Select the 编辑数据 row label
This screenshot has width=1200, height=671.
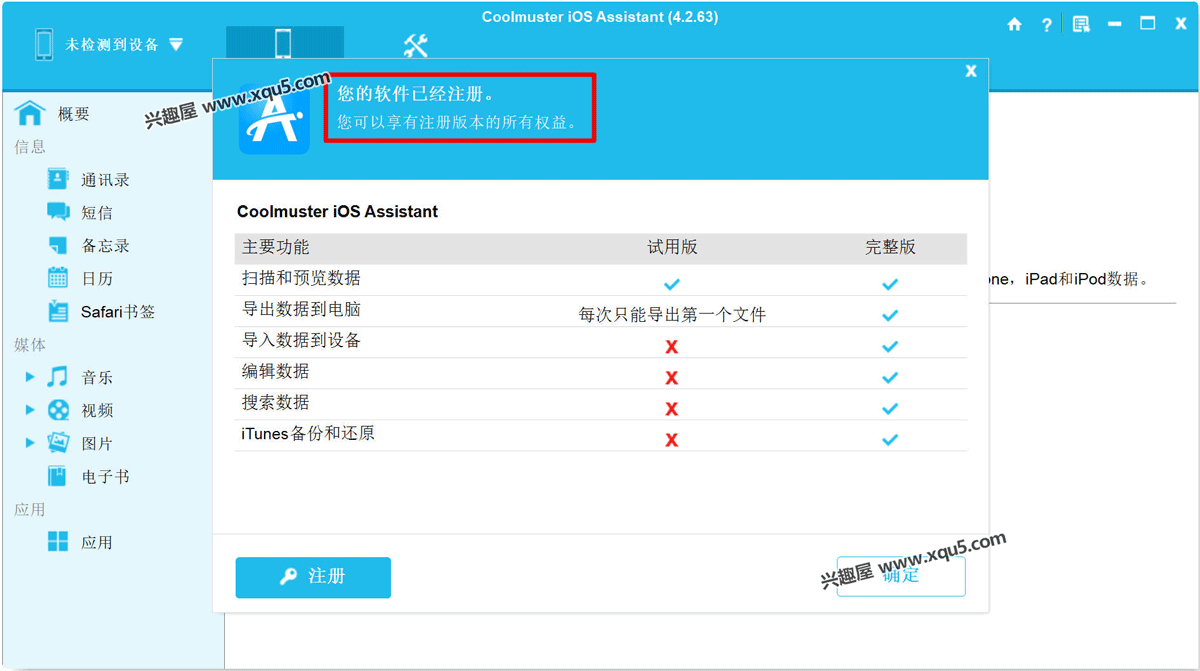pyautogui.click(x=276, y=371)
